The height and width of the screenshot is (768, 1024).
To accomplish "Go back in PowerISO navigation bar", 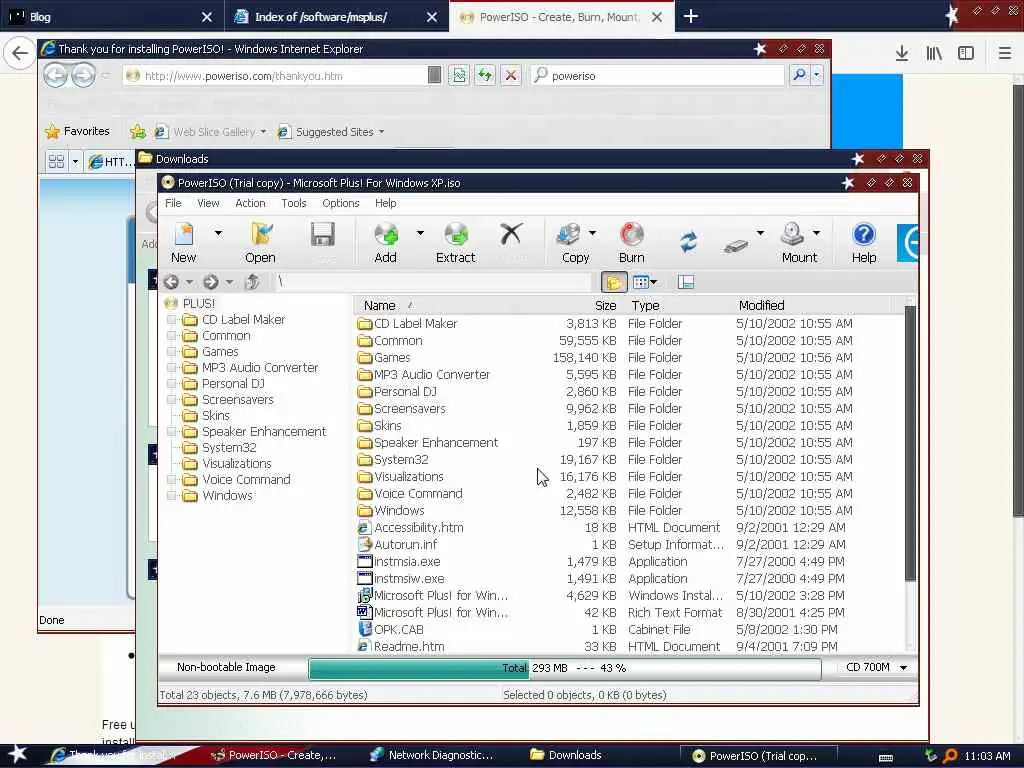I will (x=171, y=281).
